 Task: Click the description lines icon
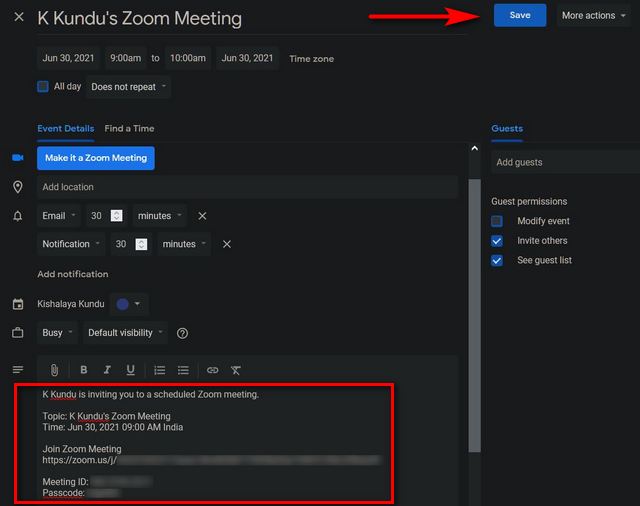18,370
